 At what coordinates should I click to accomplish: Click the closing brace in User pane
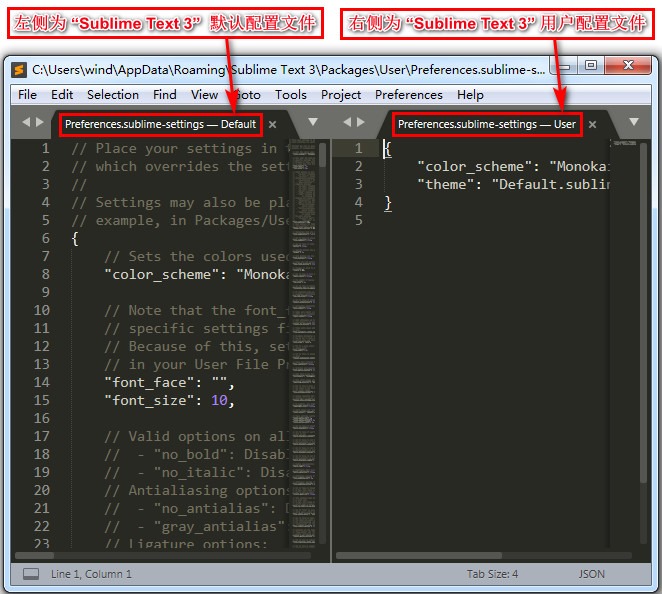pos(388,203)
